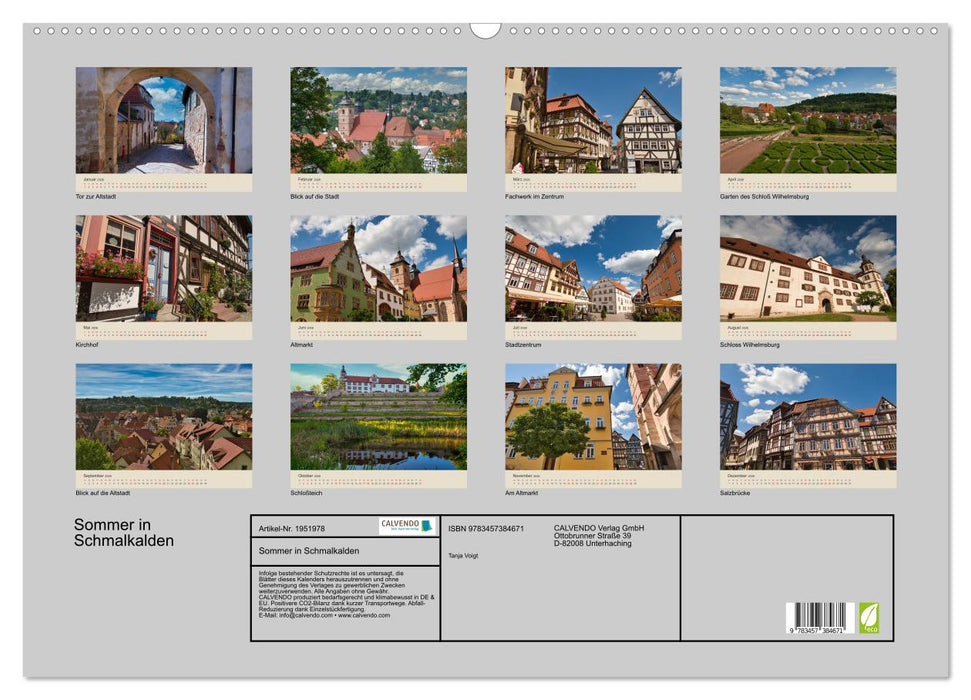971x700 pixels.
Task: Click the ISBN 9783457384671 text
Action: (485, 527)
